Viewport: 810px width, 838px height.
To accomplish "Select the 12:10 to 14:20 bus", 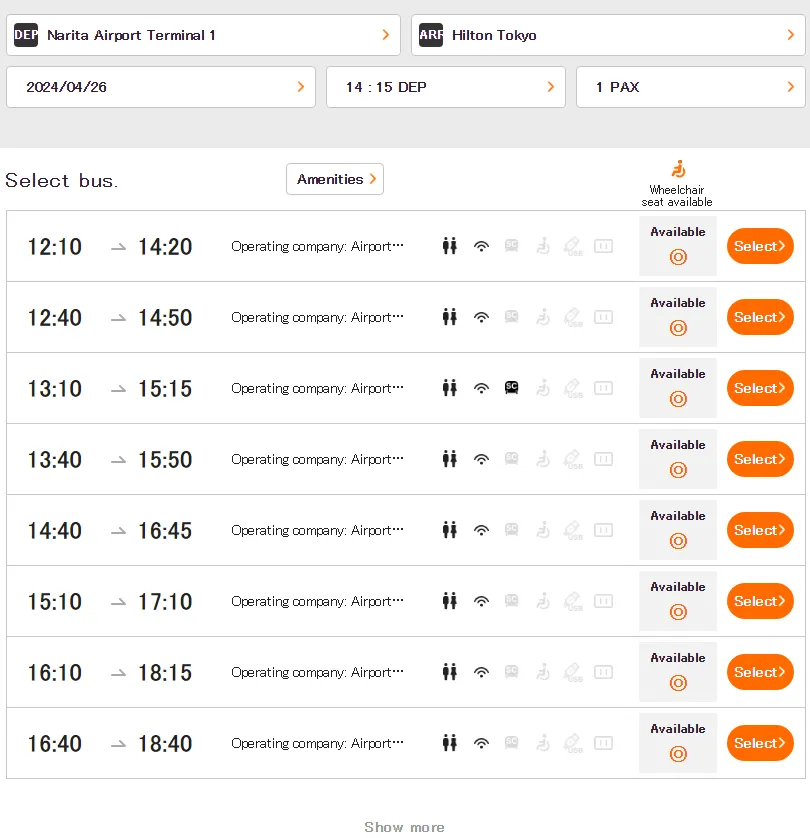I will tap(760, 246).
